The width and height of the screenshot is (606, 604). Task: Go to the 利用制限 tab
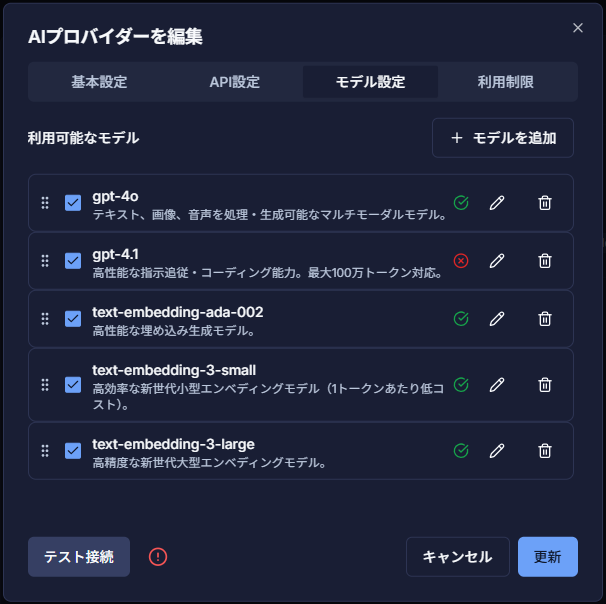pos(505,82)
